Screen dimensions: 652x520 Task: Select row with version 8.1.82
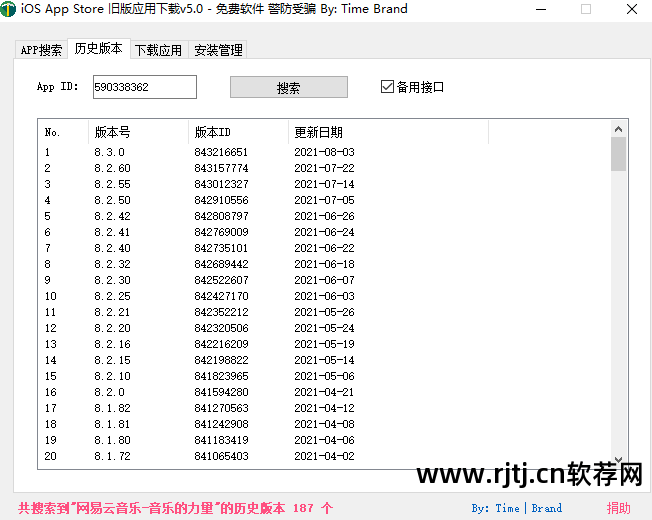(324, 408)
